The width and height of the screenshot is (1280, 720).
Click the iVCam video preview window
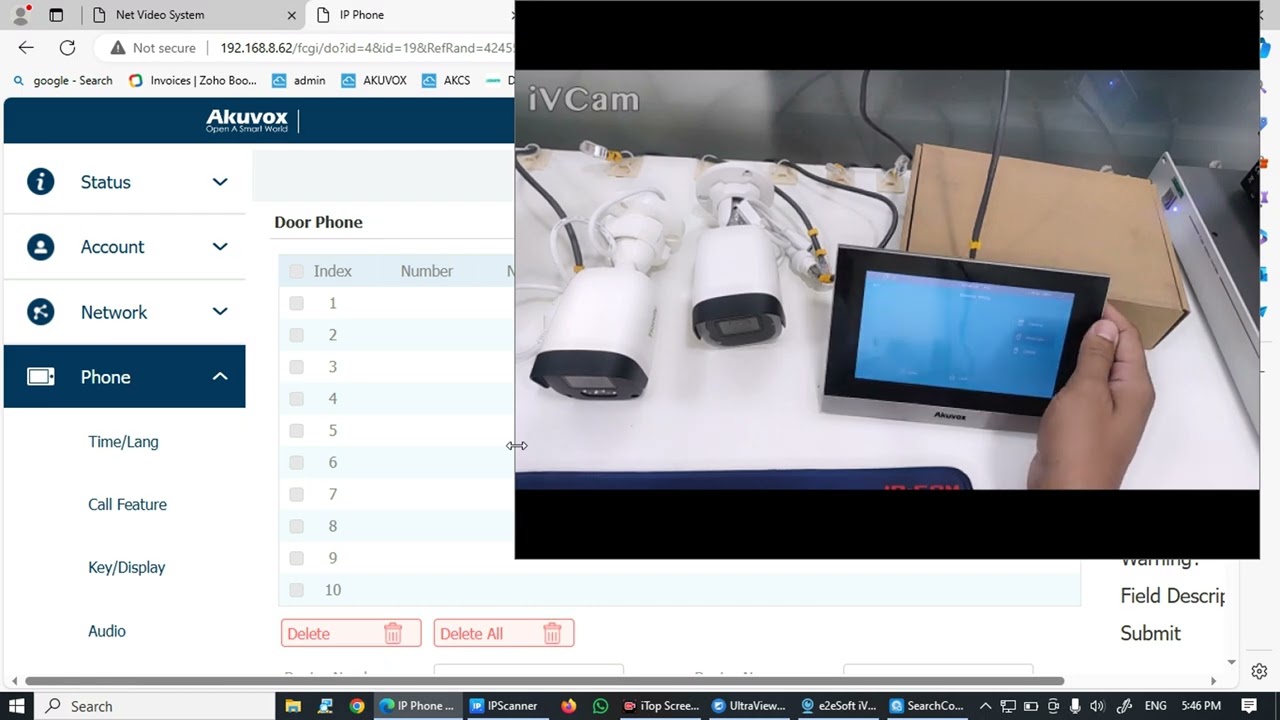coord(887,280)
